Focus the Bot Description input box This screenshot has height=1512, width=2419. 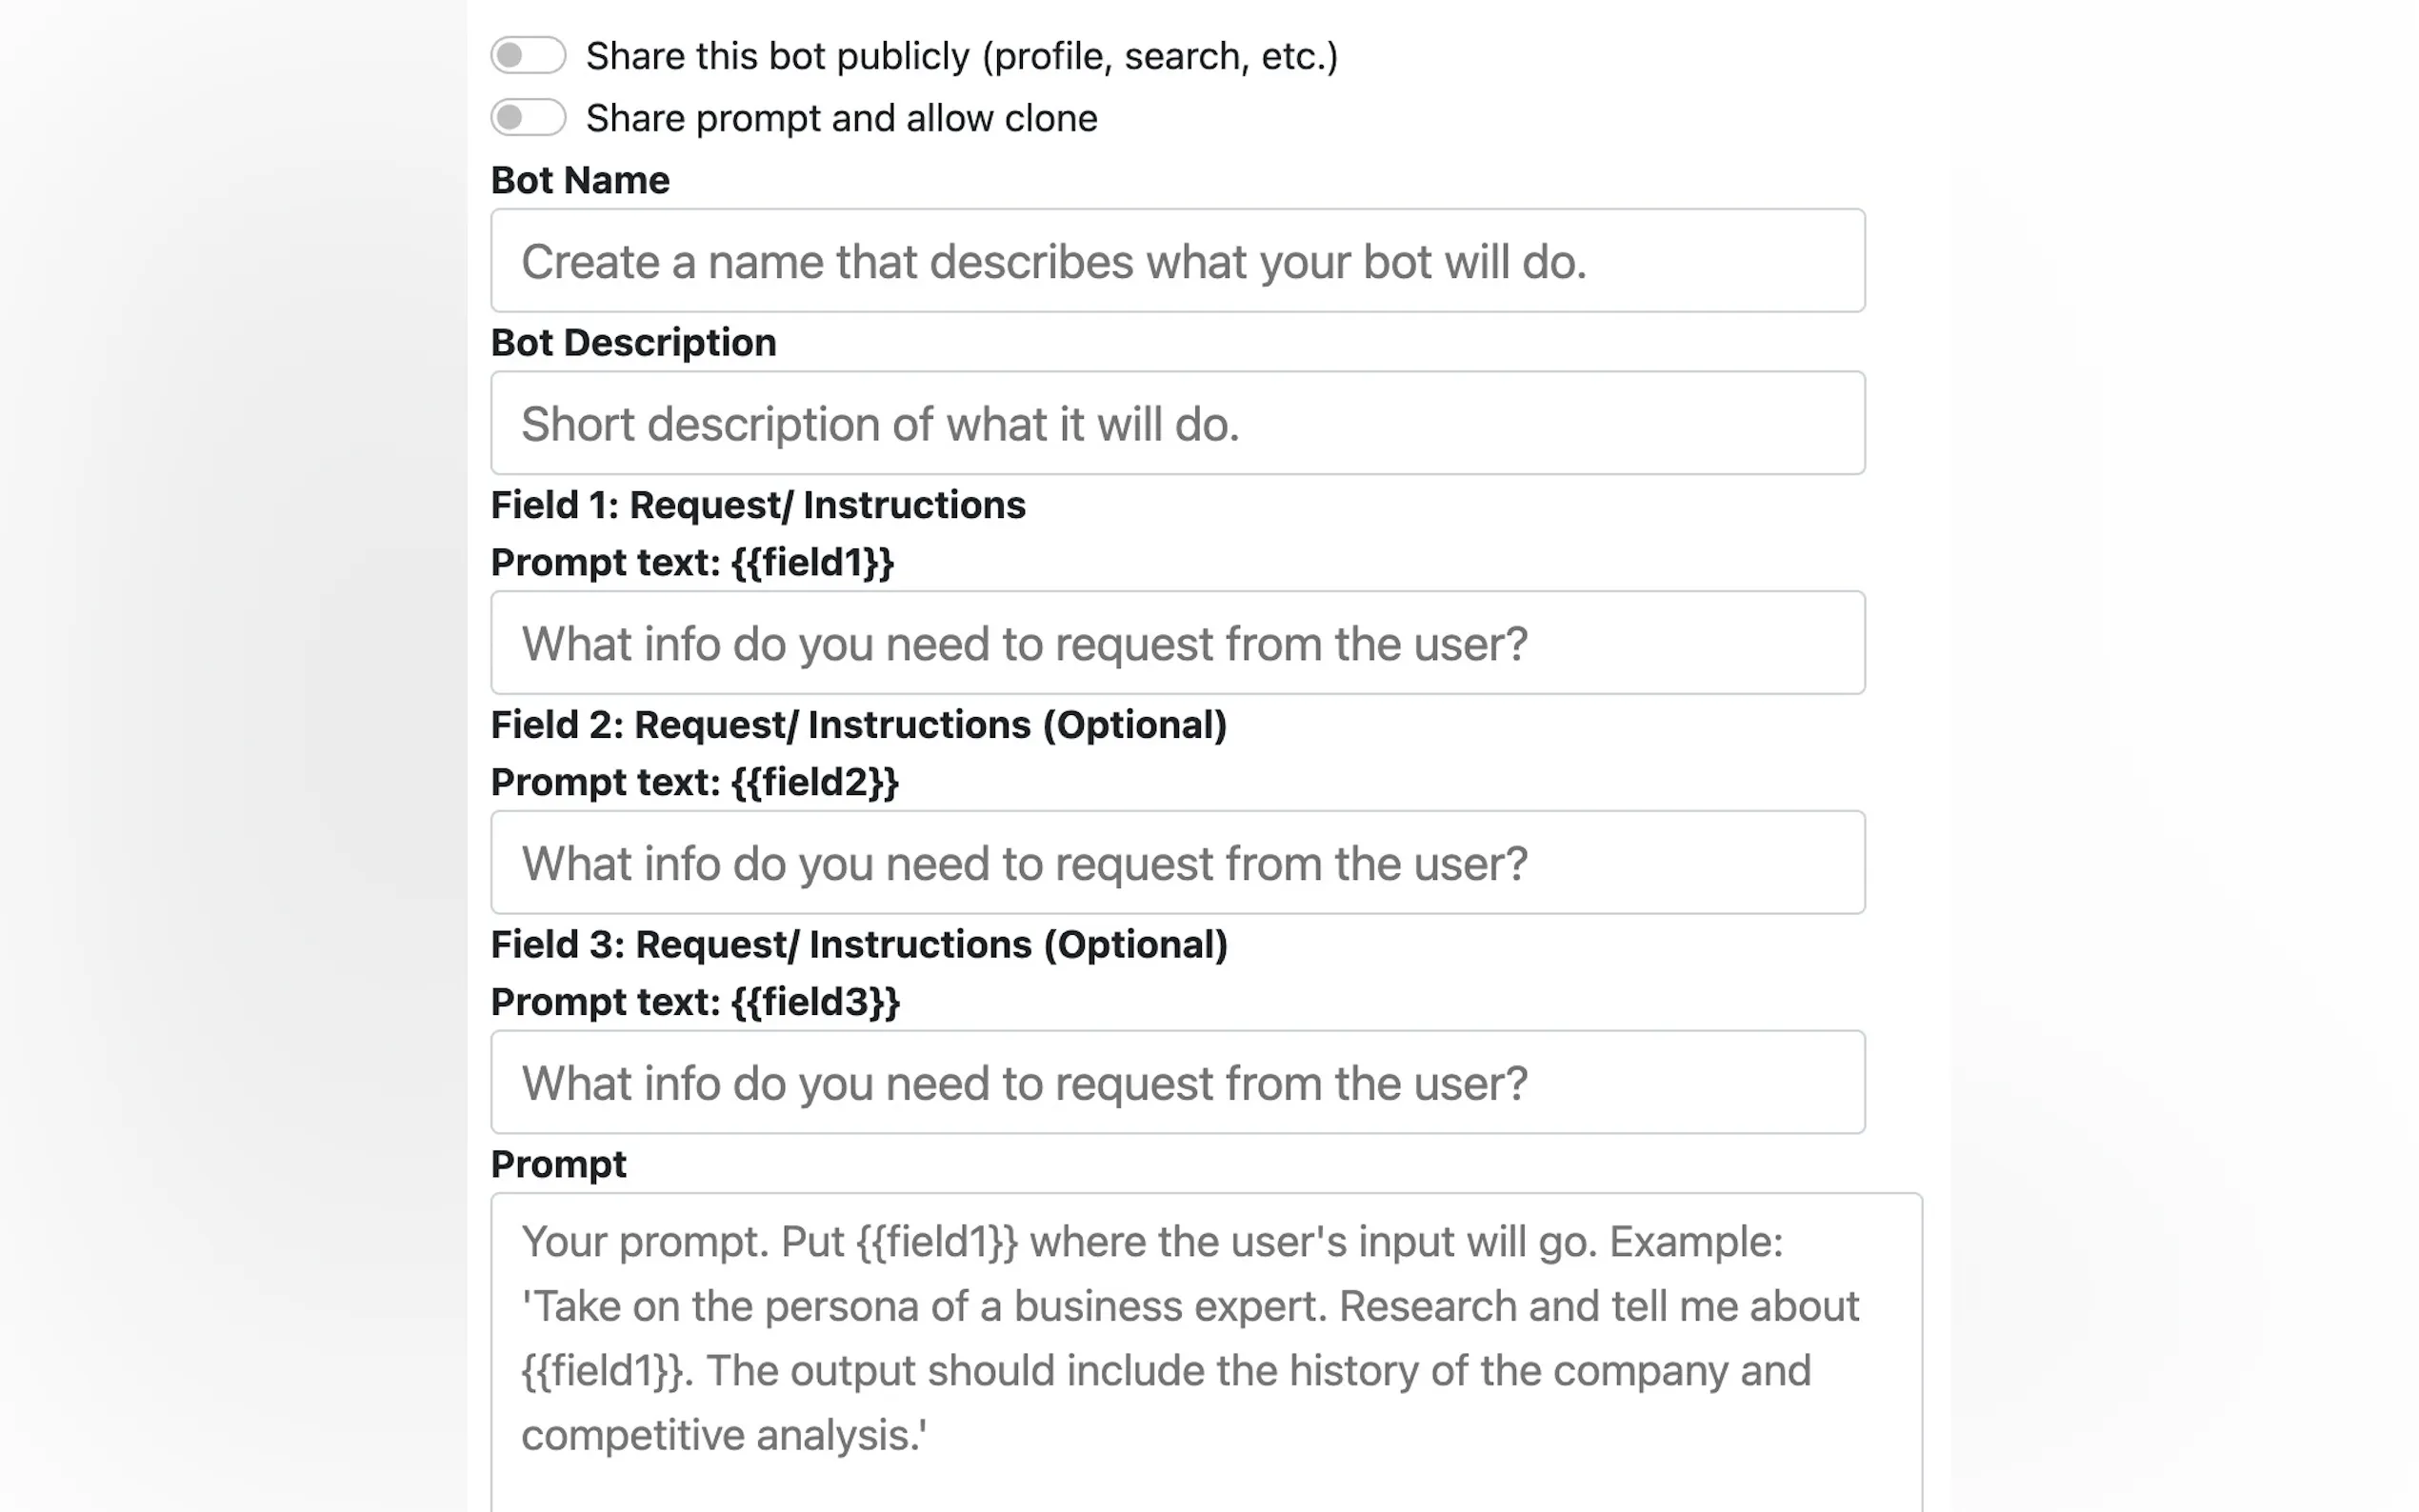pyautogui.click(x=1177, y=423)
